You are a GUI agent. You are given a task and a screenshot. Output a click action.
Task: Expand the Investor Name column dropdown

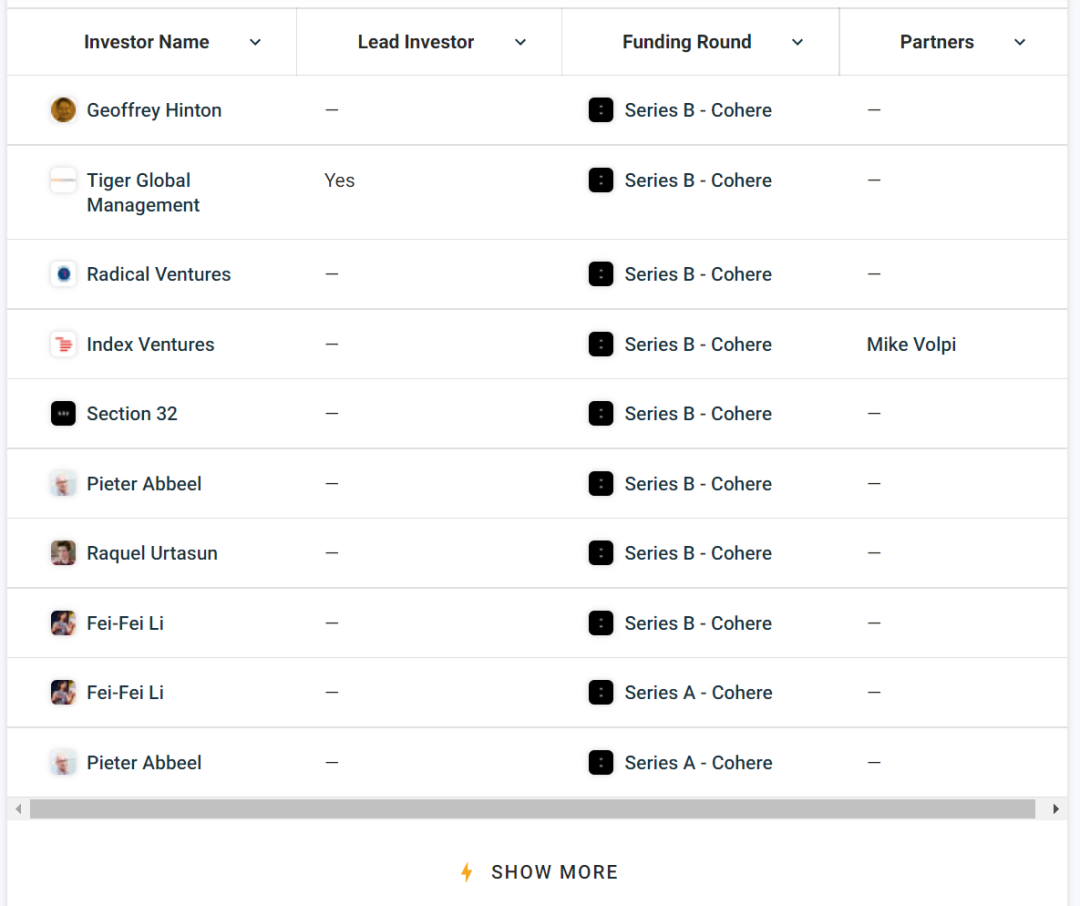point(255,42)
